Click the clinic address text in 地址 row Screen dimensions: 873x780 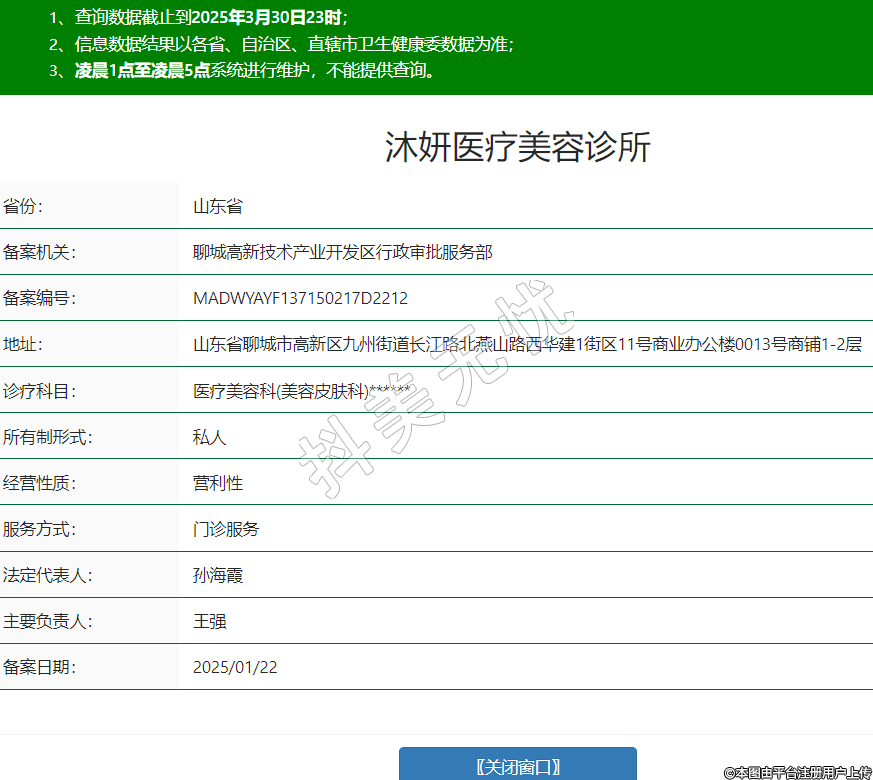527,345
